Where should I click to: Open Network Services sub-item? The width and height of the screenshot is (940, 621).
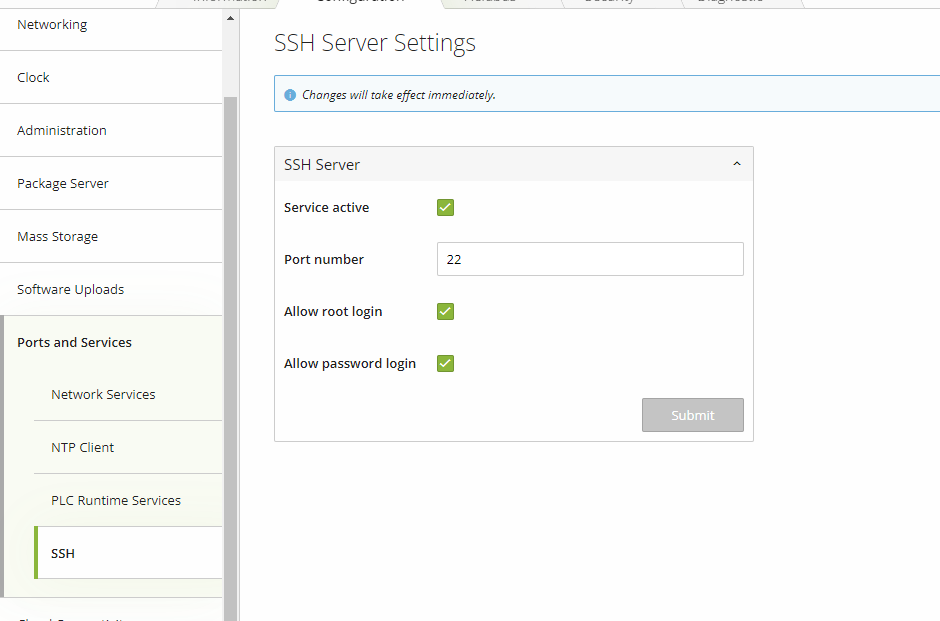(x=128, y=394)
